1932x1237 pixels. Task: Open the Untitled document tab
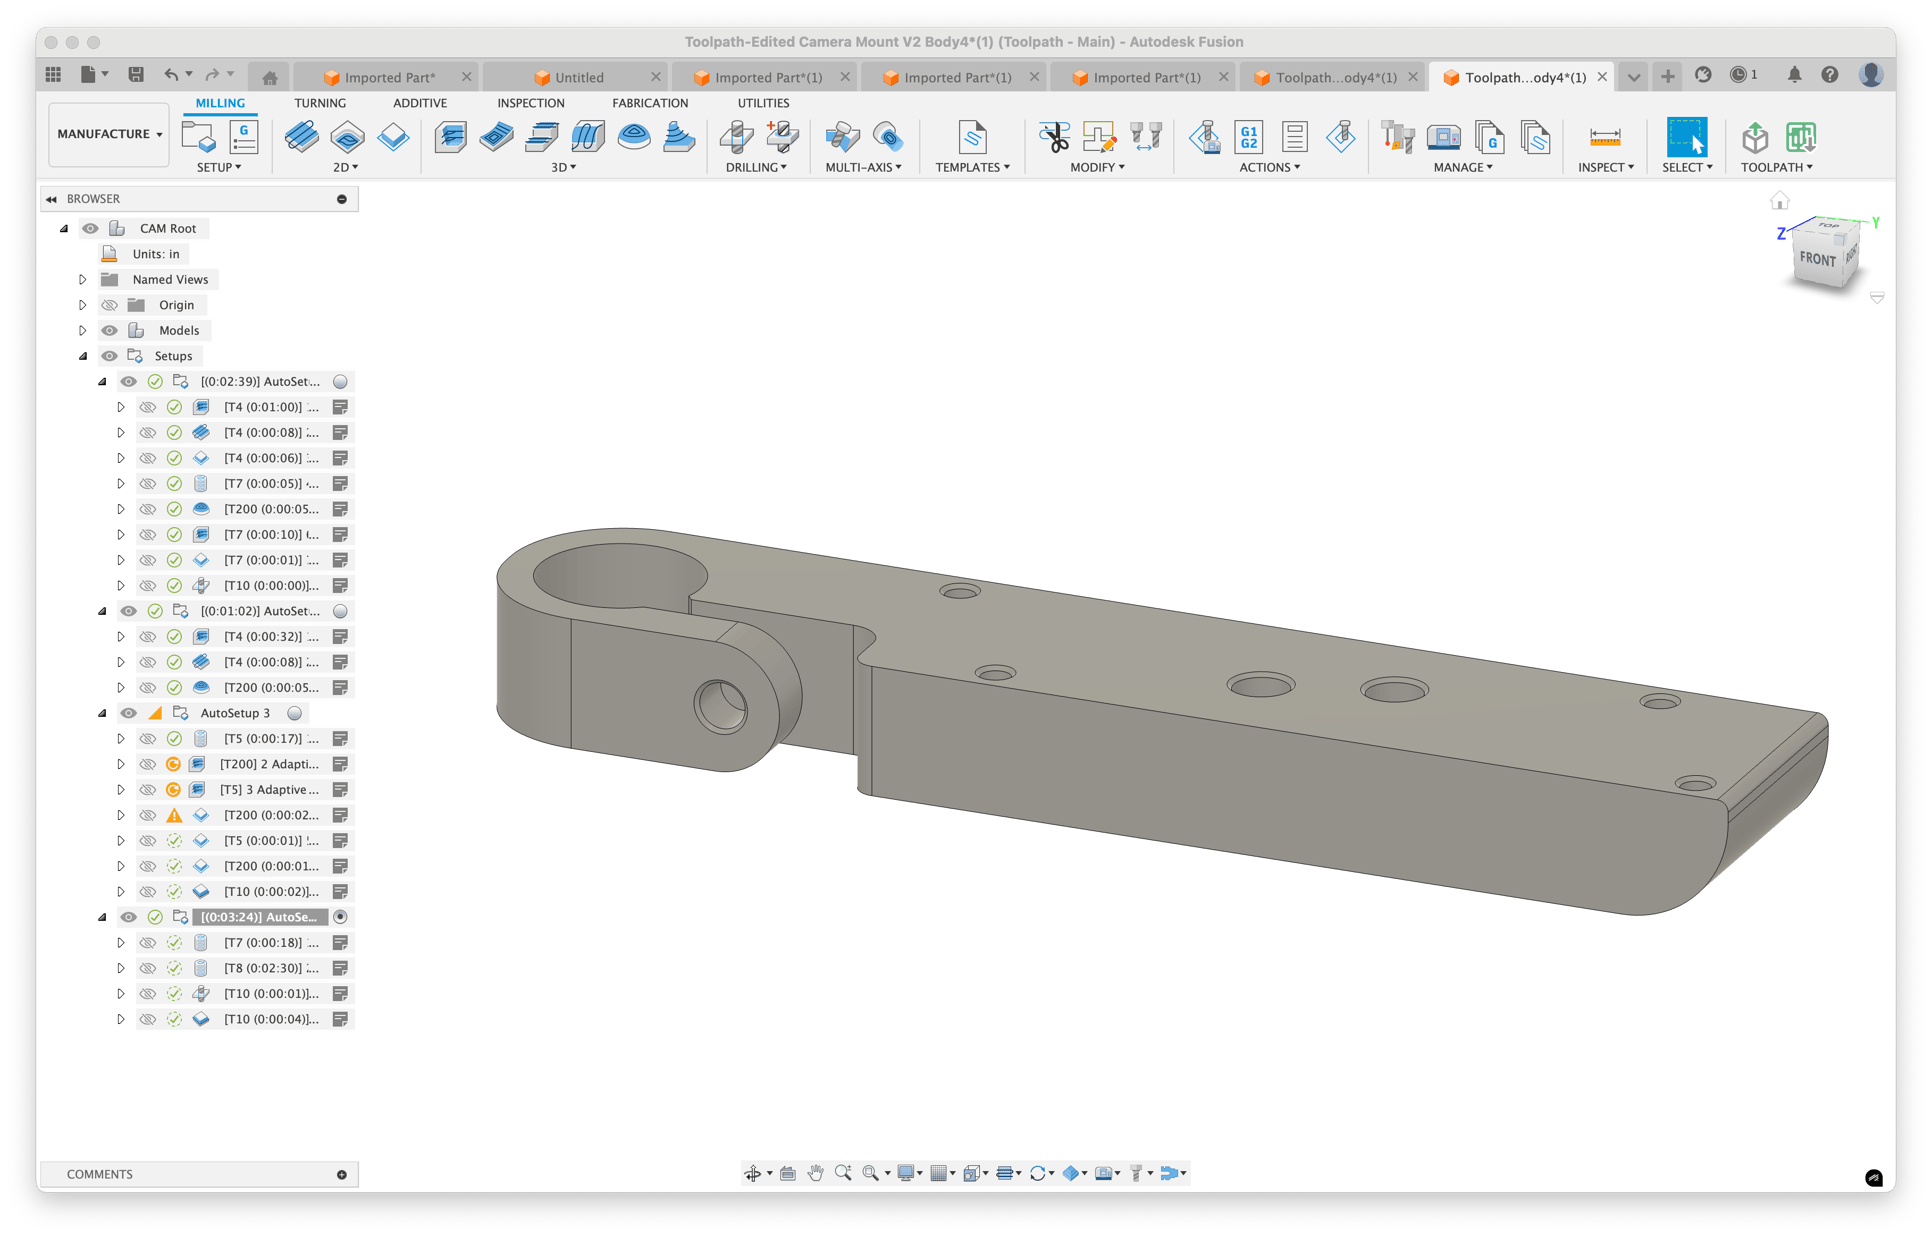[578, 77]
